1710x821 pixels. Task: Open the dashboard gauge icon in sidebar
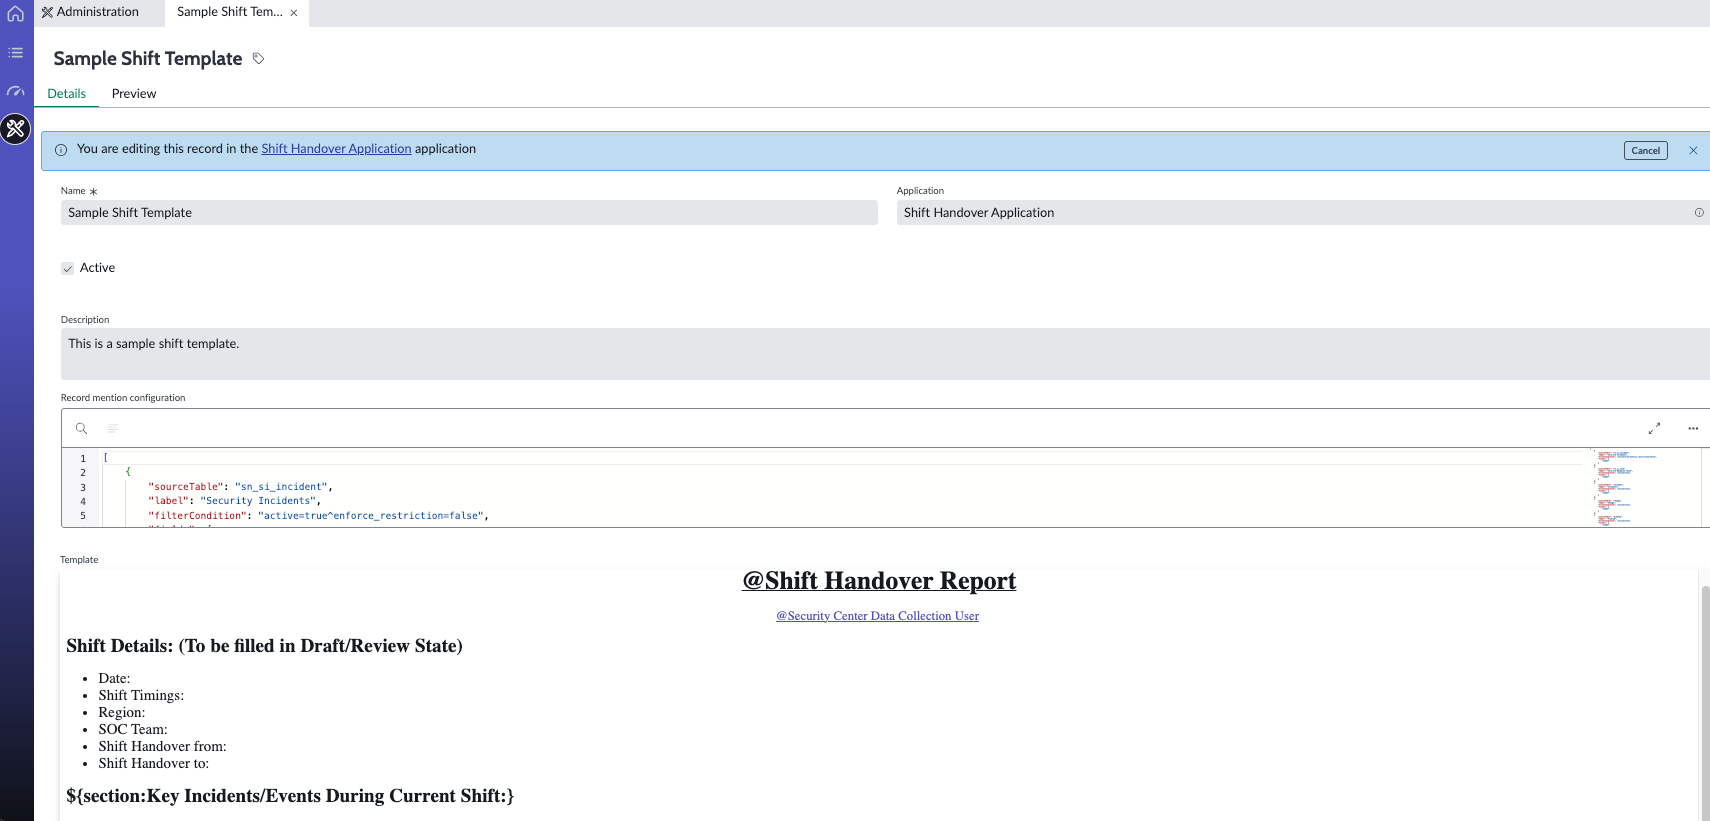tap(16, 91)
